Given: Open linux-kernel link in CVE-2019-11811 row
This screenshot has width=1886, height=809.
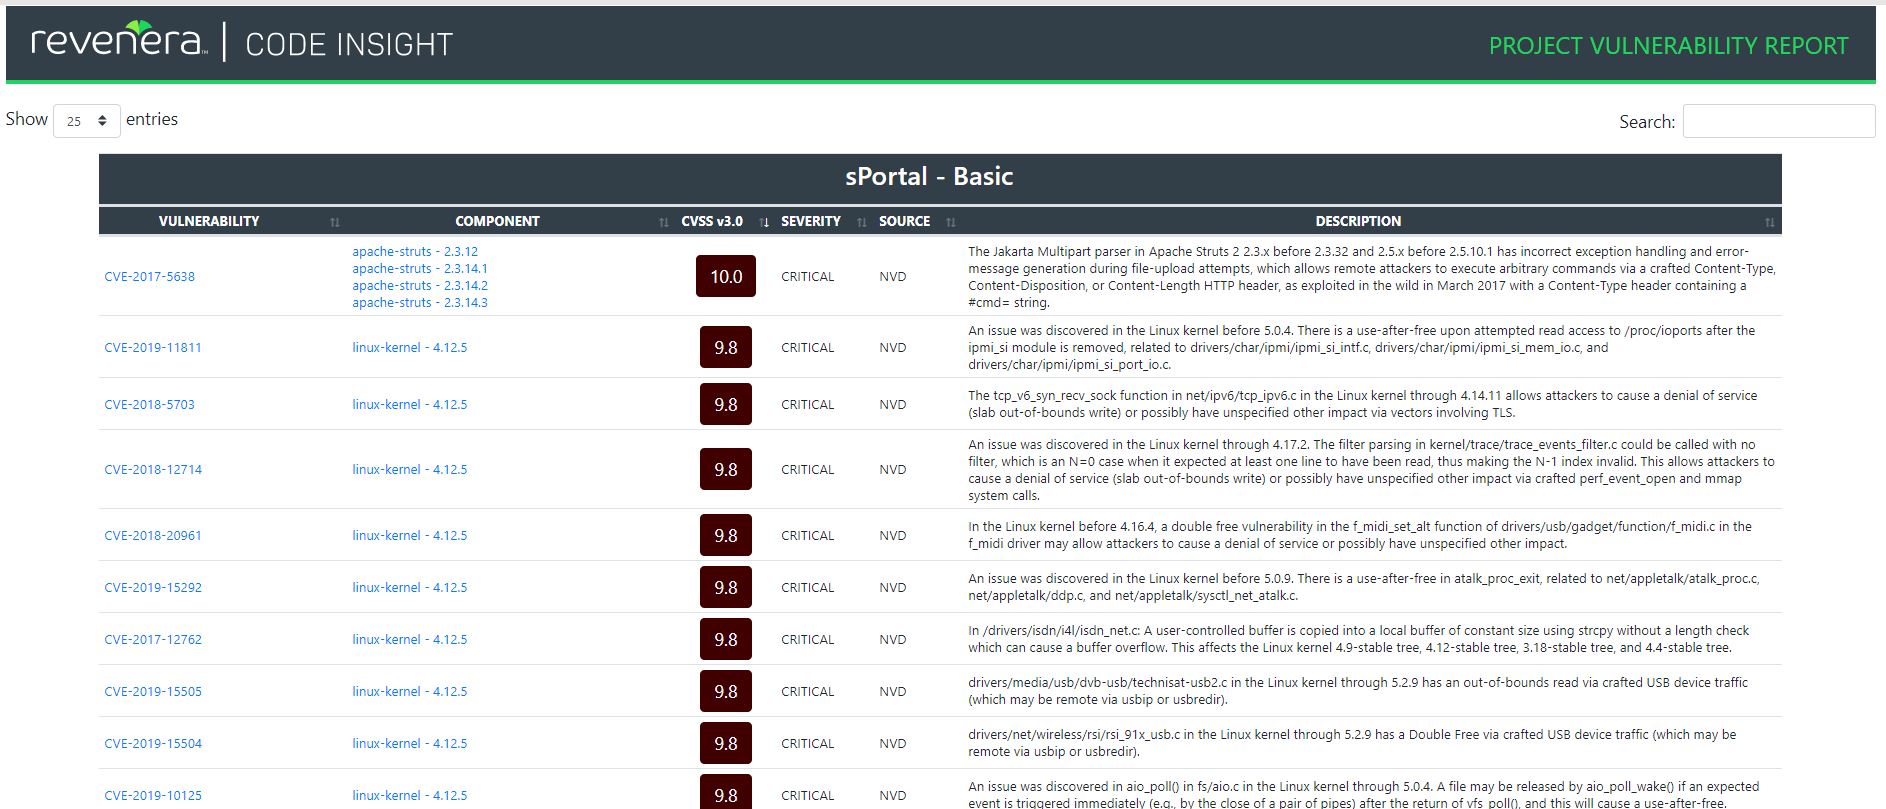Looking at the screenshot, I should tap(409, 348).
